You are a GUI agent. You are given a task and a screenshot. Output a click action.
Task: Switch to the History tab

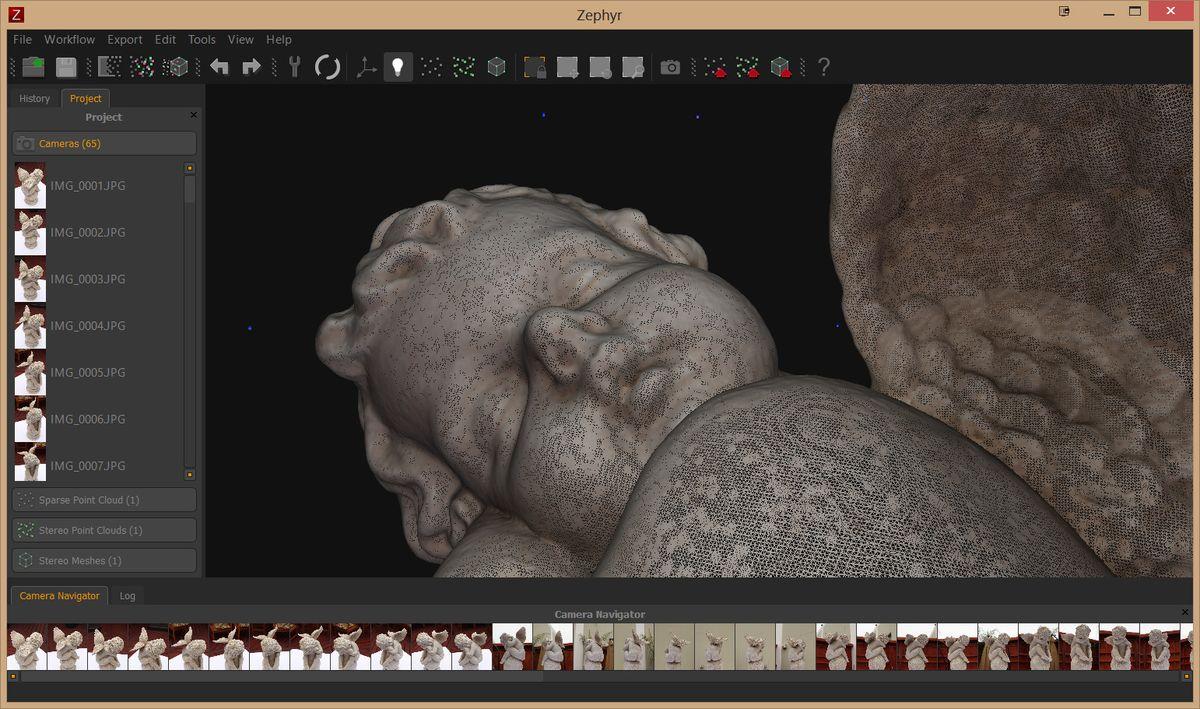point(34,98)
